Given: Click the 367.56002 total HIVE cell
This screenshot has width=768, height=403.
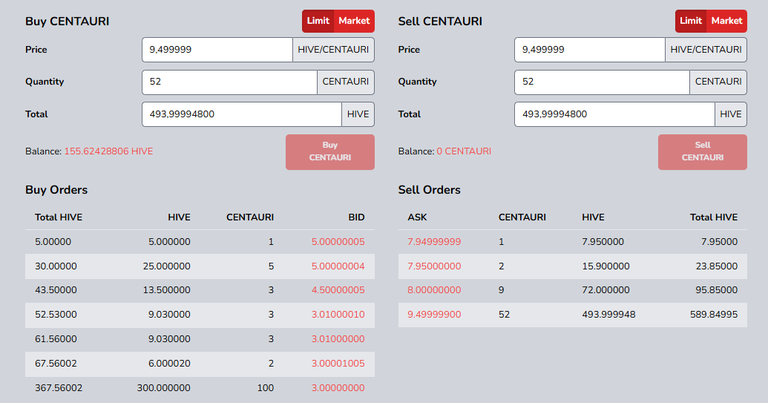Looking at the screenshot, I should pyautogui.click(x=59, y=388).
